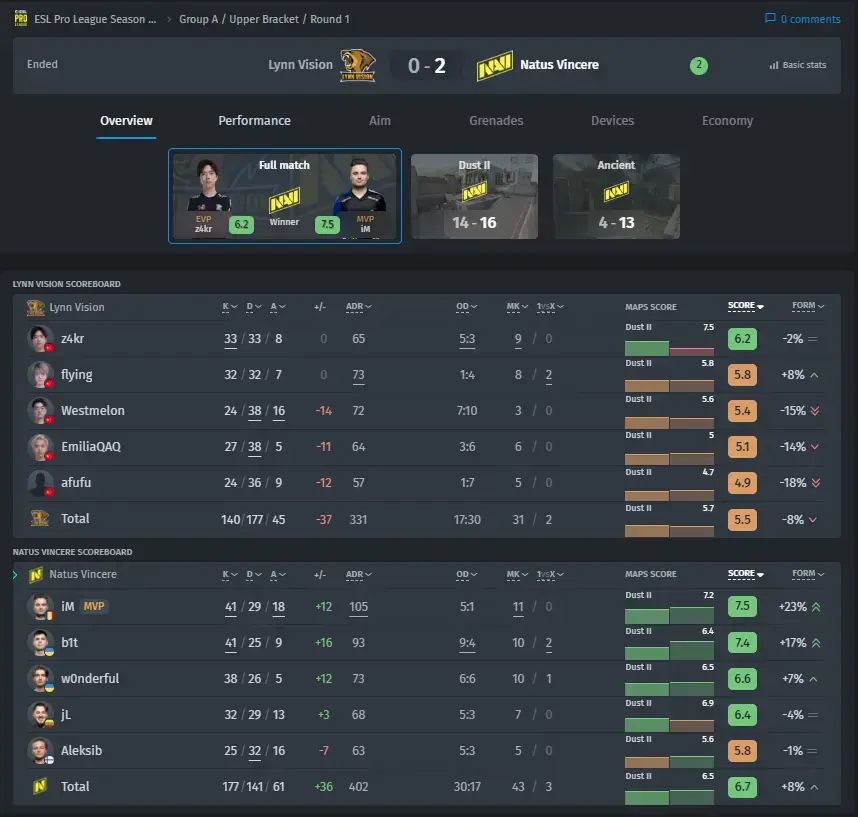
Task: Click Basic stats toggle text
Action: (804, 65)
